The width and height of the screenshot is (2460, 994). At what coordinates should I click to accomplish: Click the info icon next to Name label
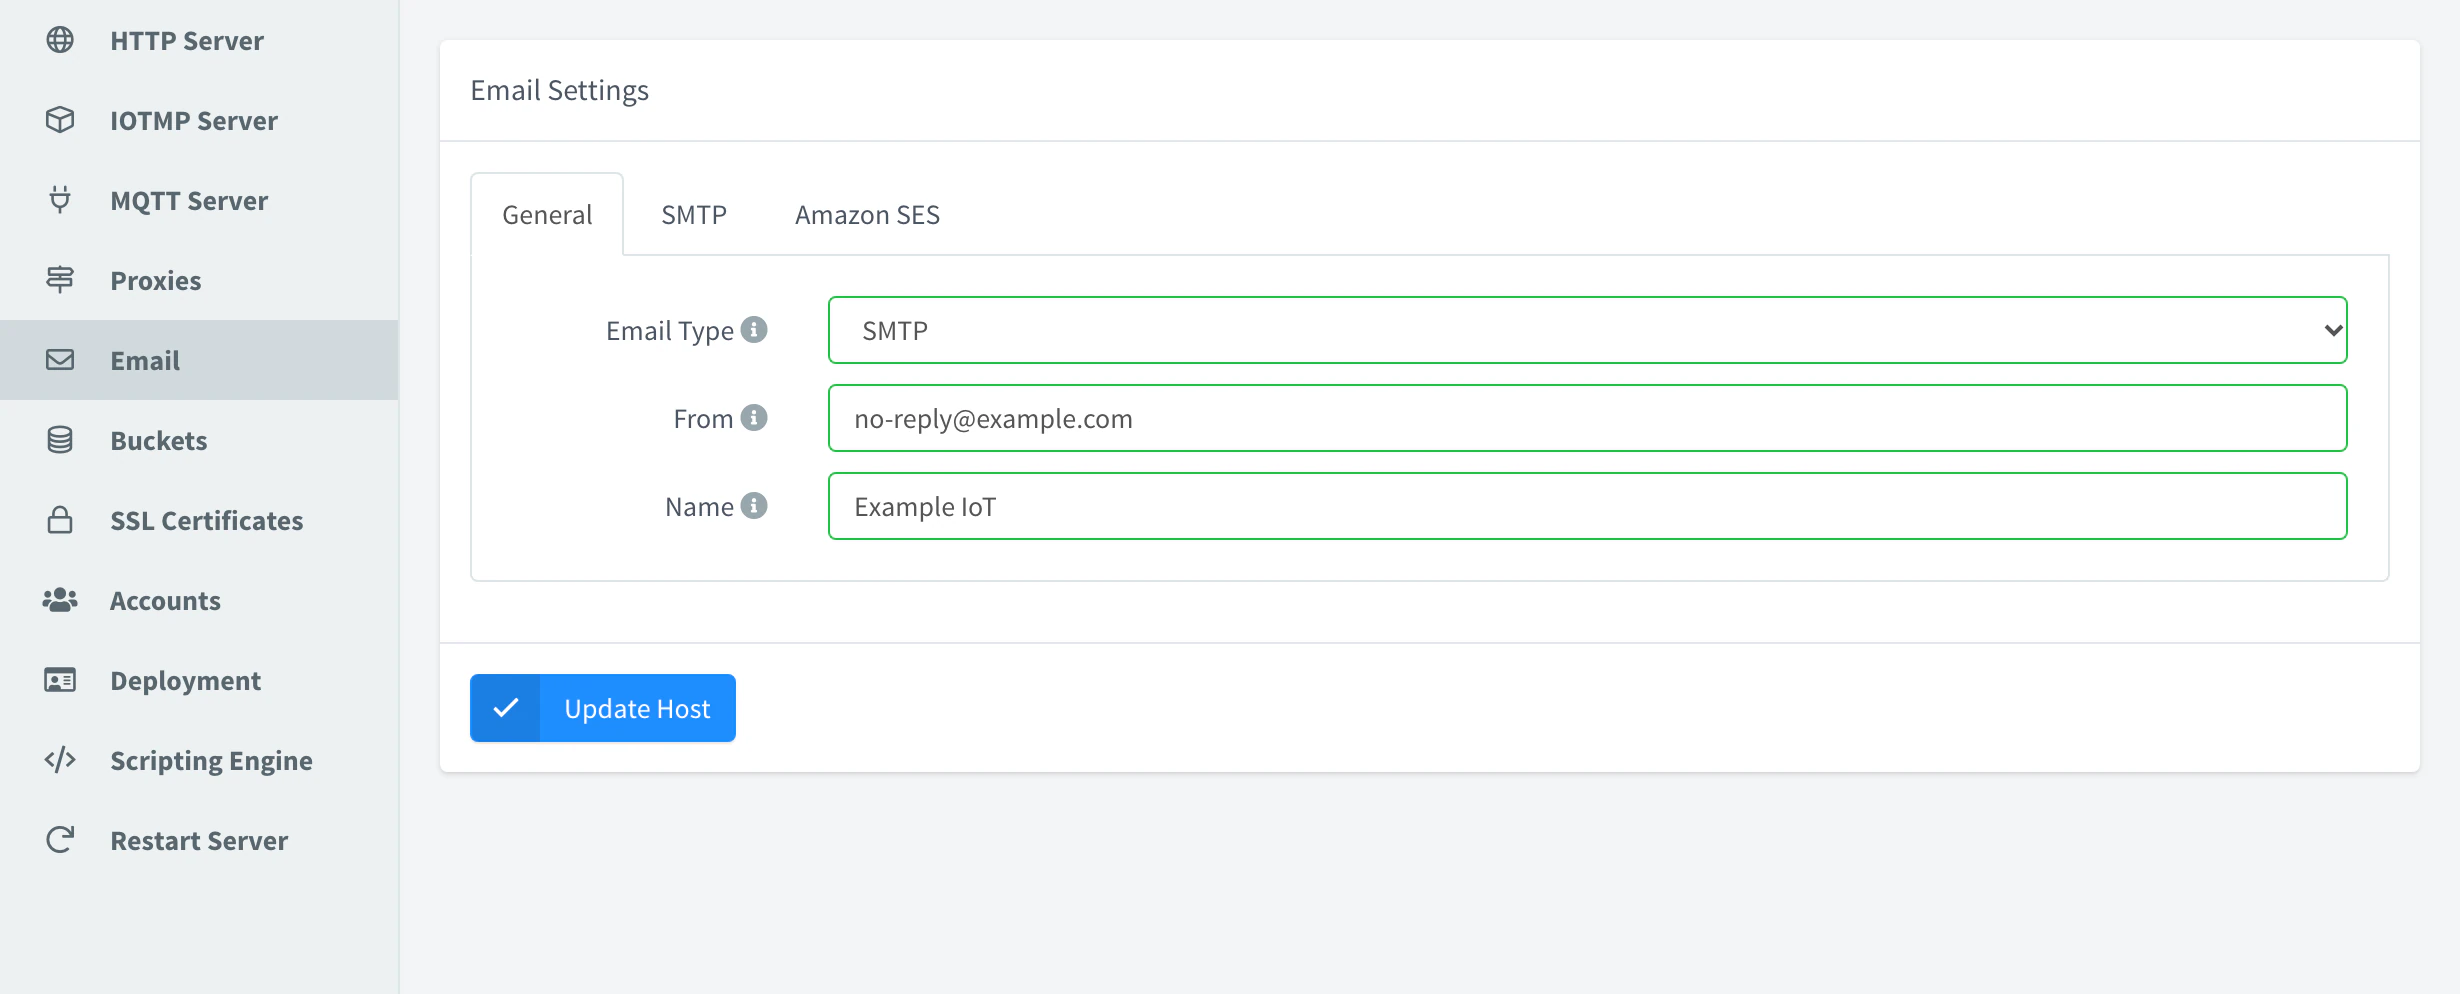[x=754, y=505]
